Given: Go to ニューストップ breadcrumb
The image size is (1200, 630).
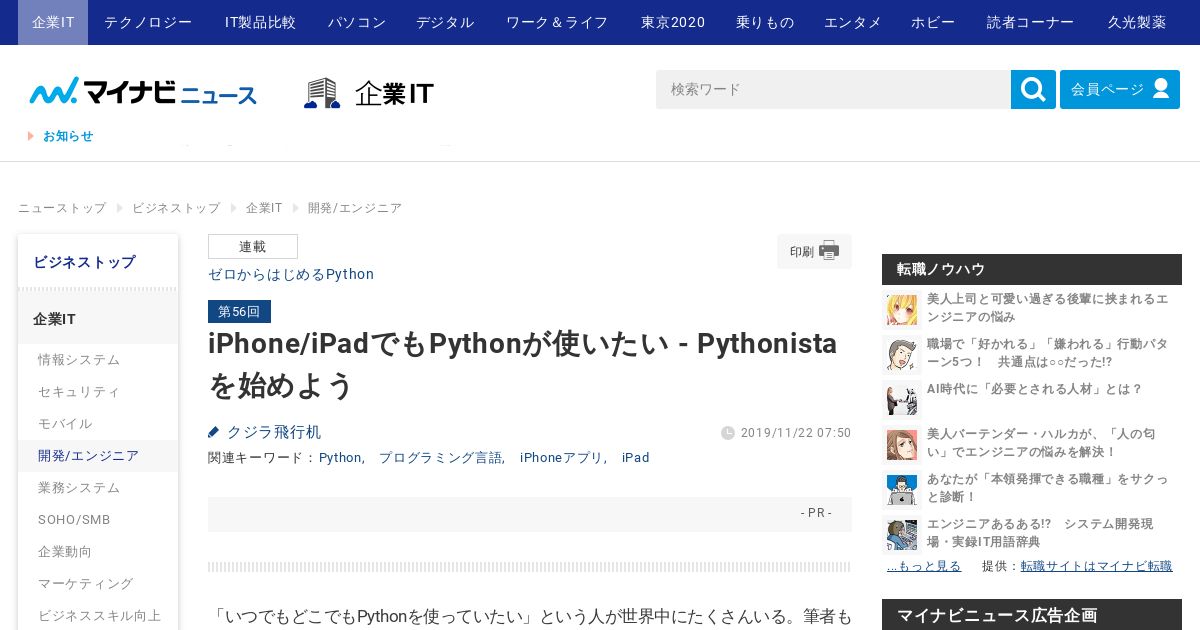Looking at the screenshot, I should coord(62,208).
